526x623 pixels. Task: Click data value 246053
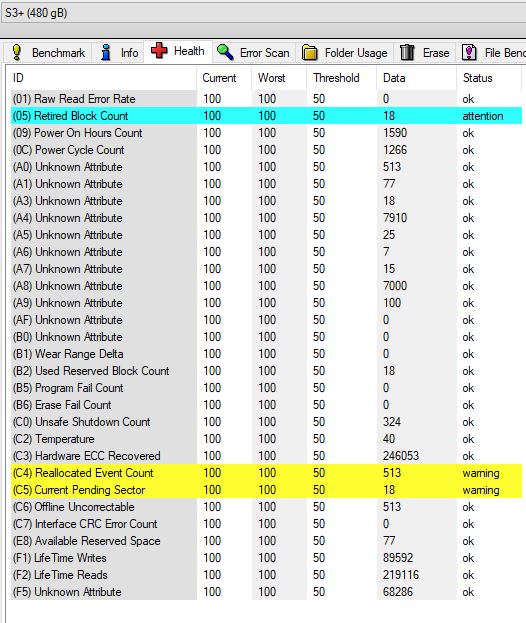click(x=401, y=456)
